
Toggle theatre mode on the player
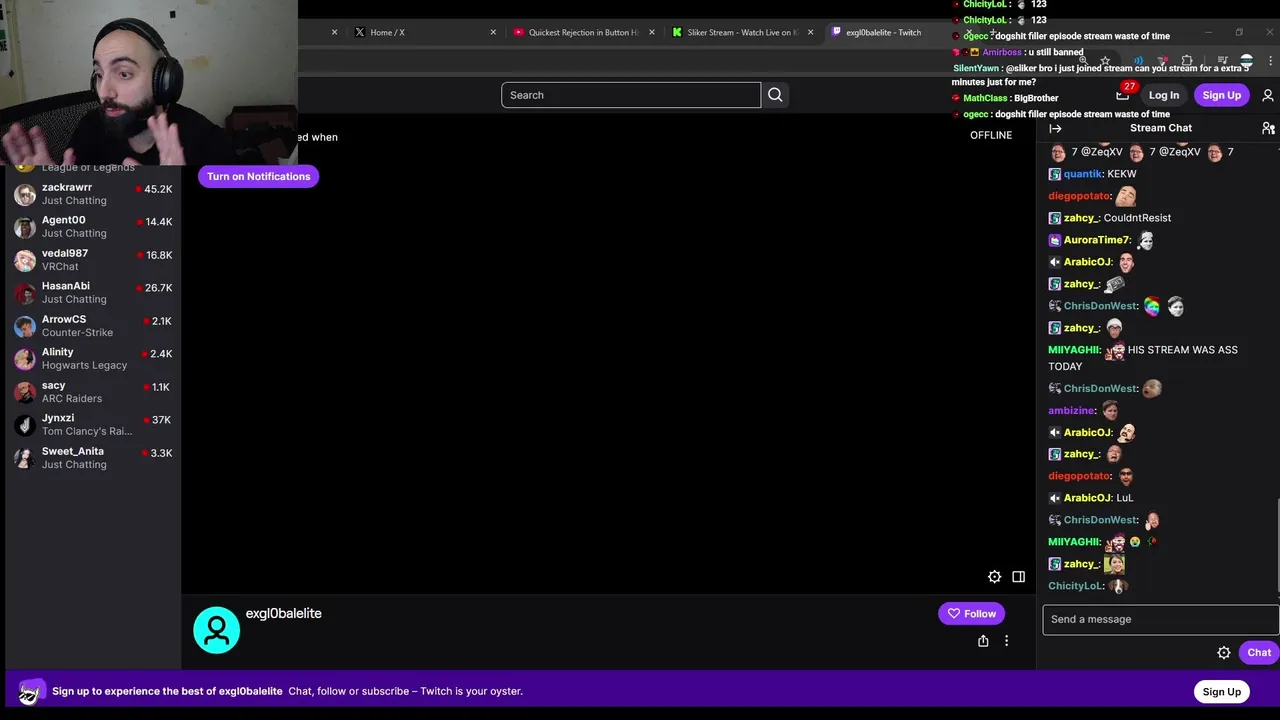1018,577
